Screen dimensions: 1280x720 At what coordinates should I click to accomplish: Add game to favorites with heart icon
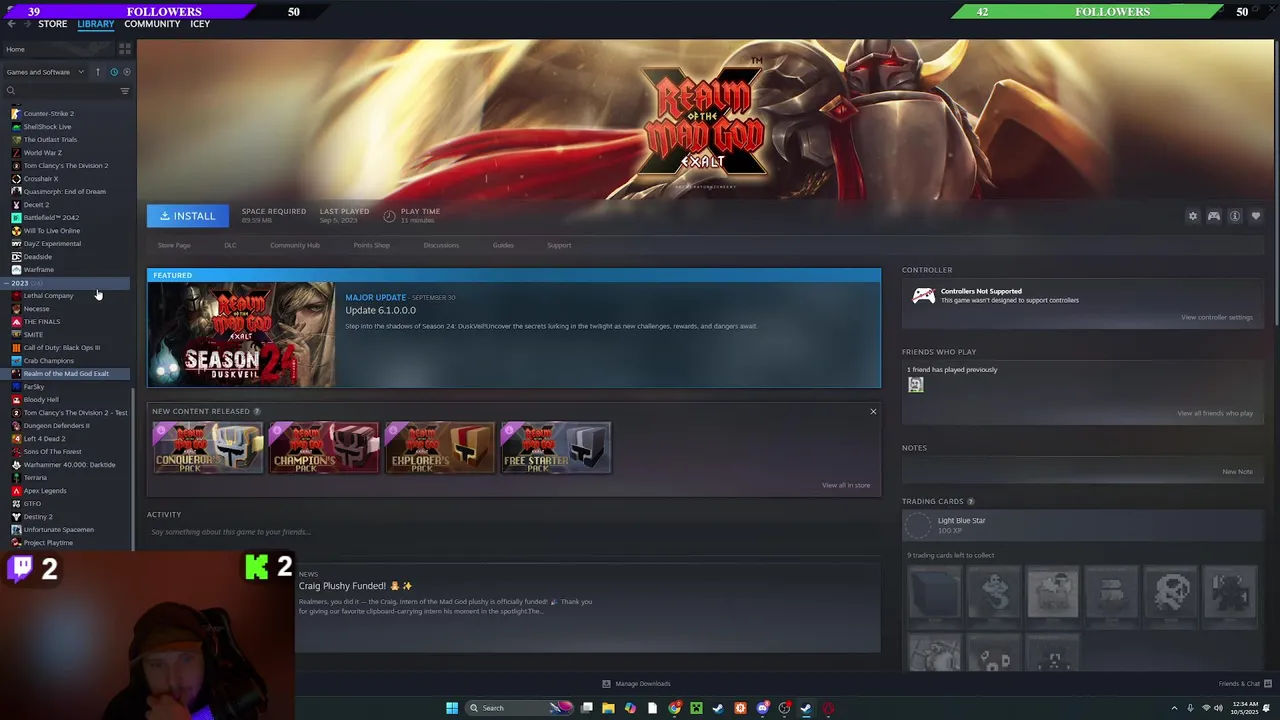1256,216
